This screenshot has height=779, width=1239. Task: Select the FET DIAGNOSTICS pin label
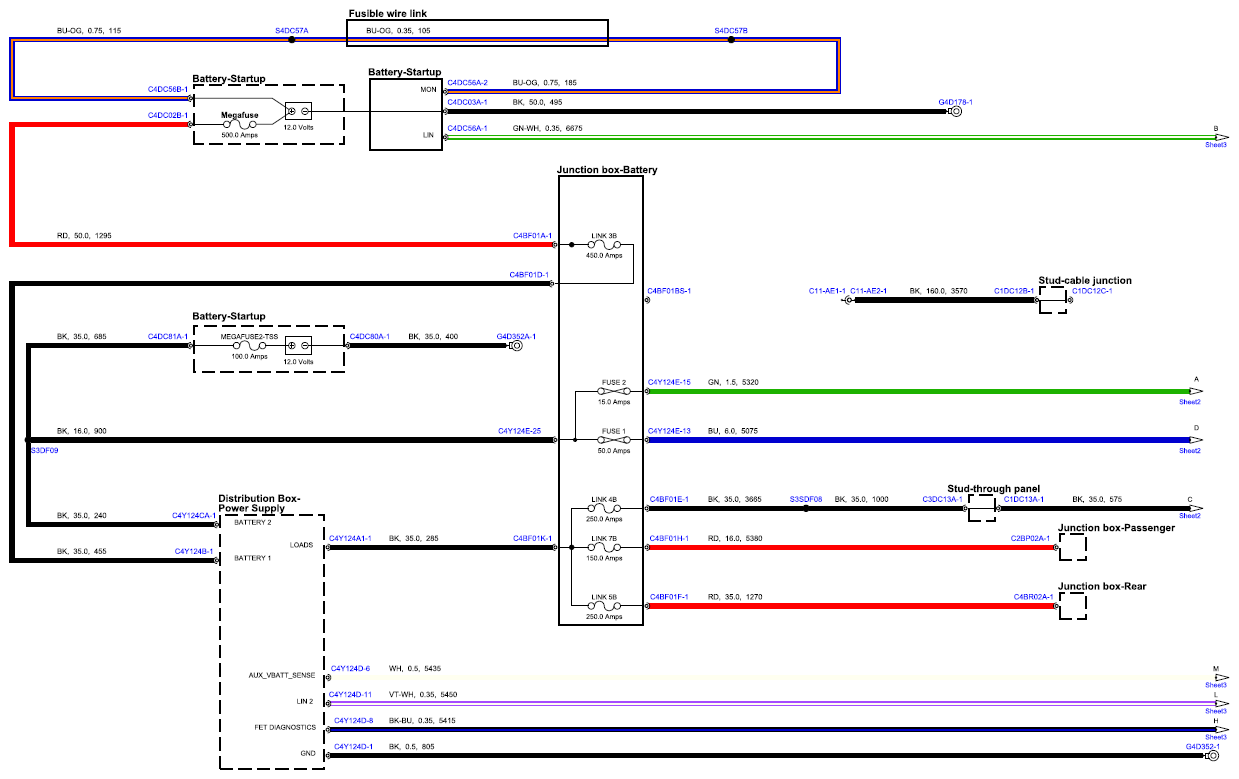284,728
